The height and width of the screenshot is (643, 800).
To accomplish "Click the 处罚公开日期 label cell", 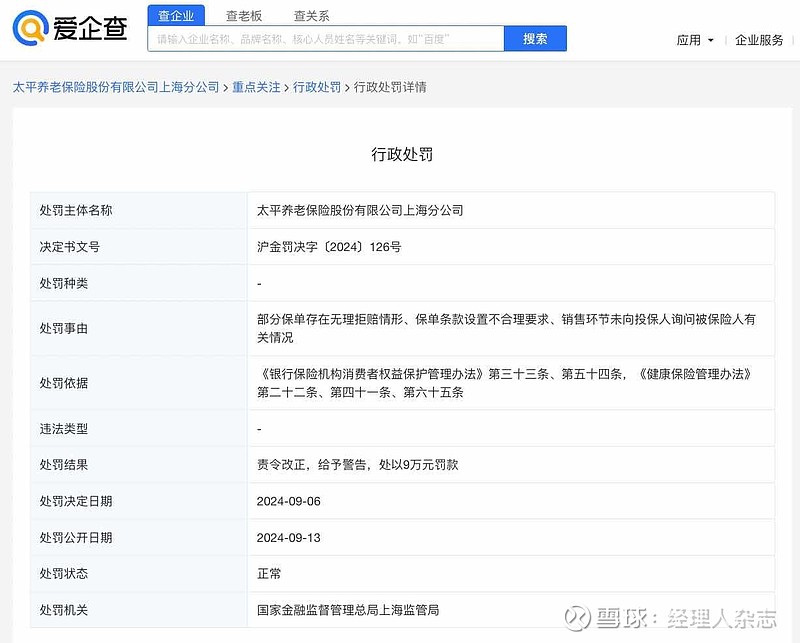I will pos(139,538).
